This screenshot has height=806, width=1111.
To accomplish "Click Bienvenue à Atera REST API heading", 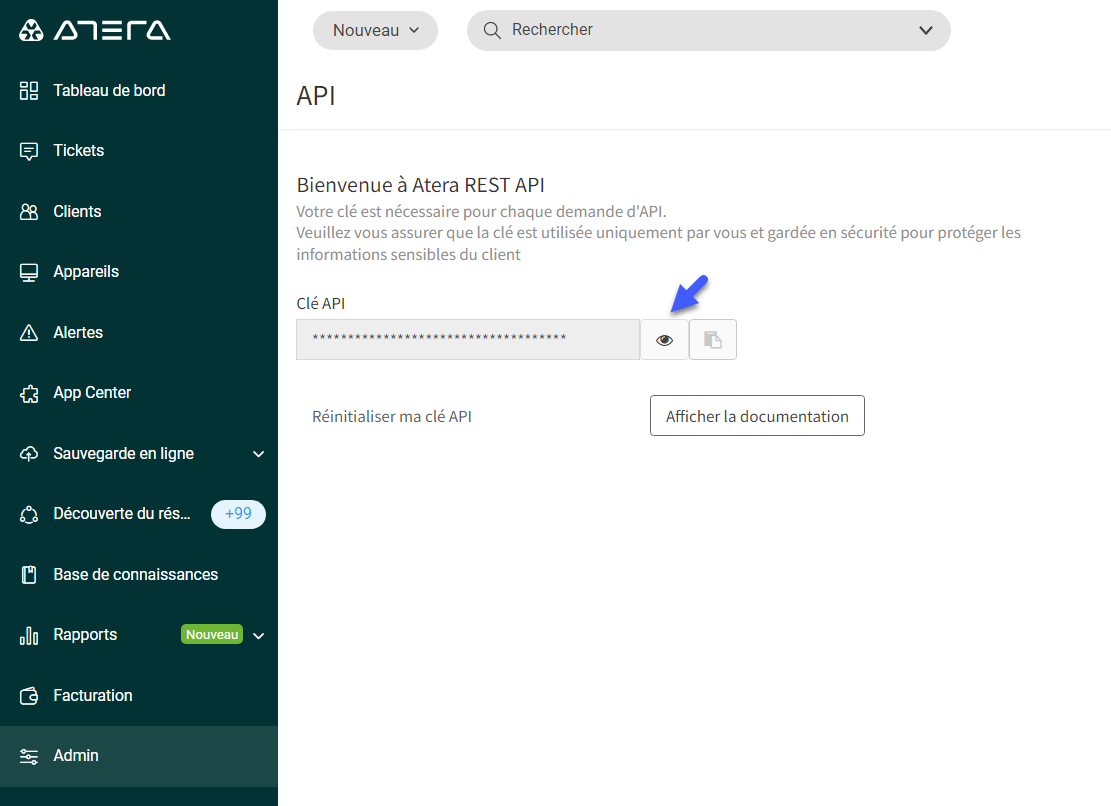I will [x=421, y=185].
